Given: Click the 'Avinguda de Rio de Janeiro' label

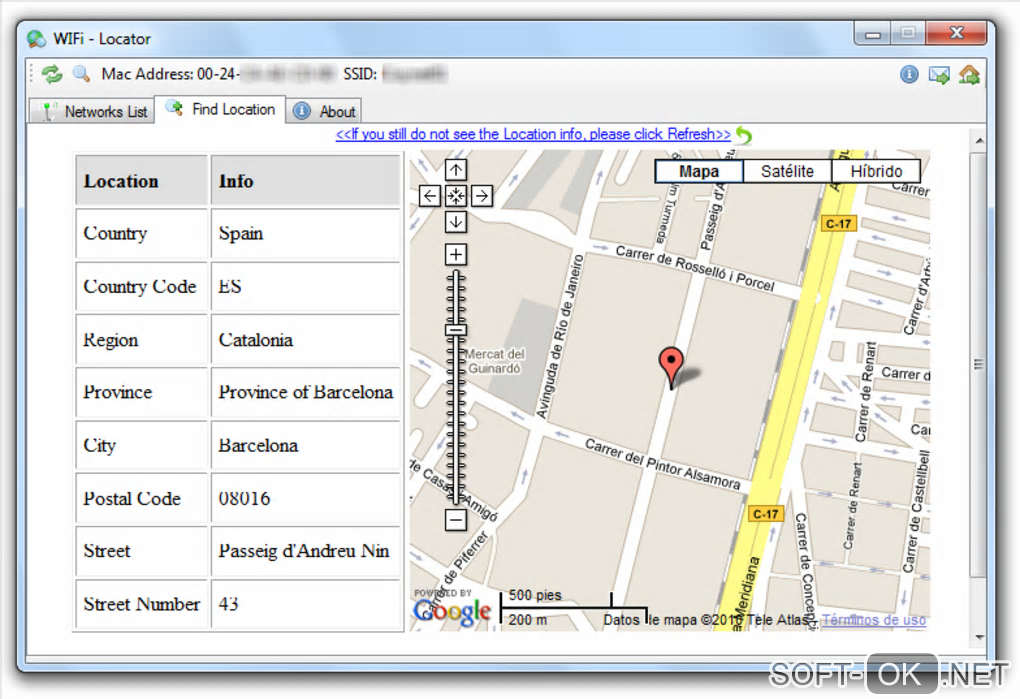Looking at the screenshot, I should coord(559,336).
